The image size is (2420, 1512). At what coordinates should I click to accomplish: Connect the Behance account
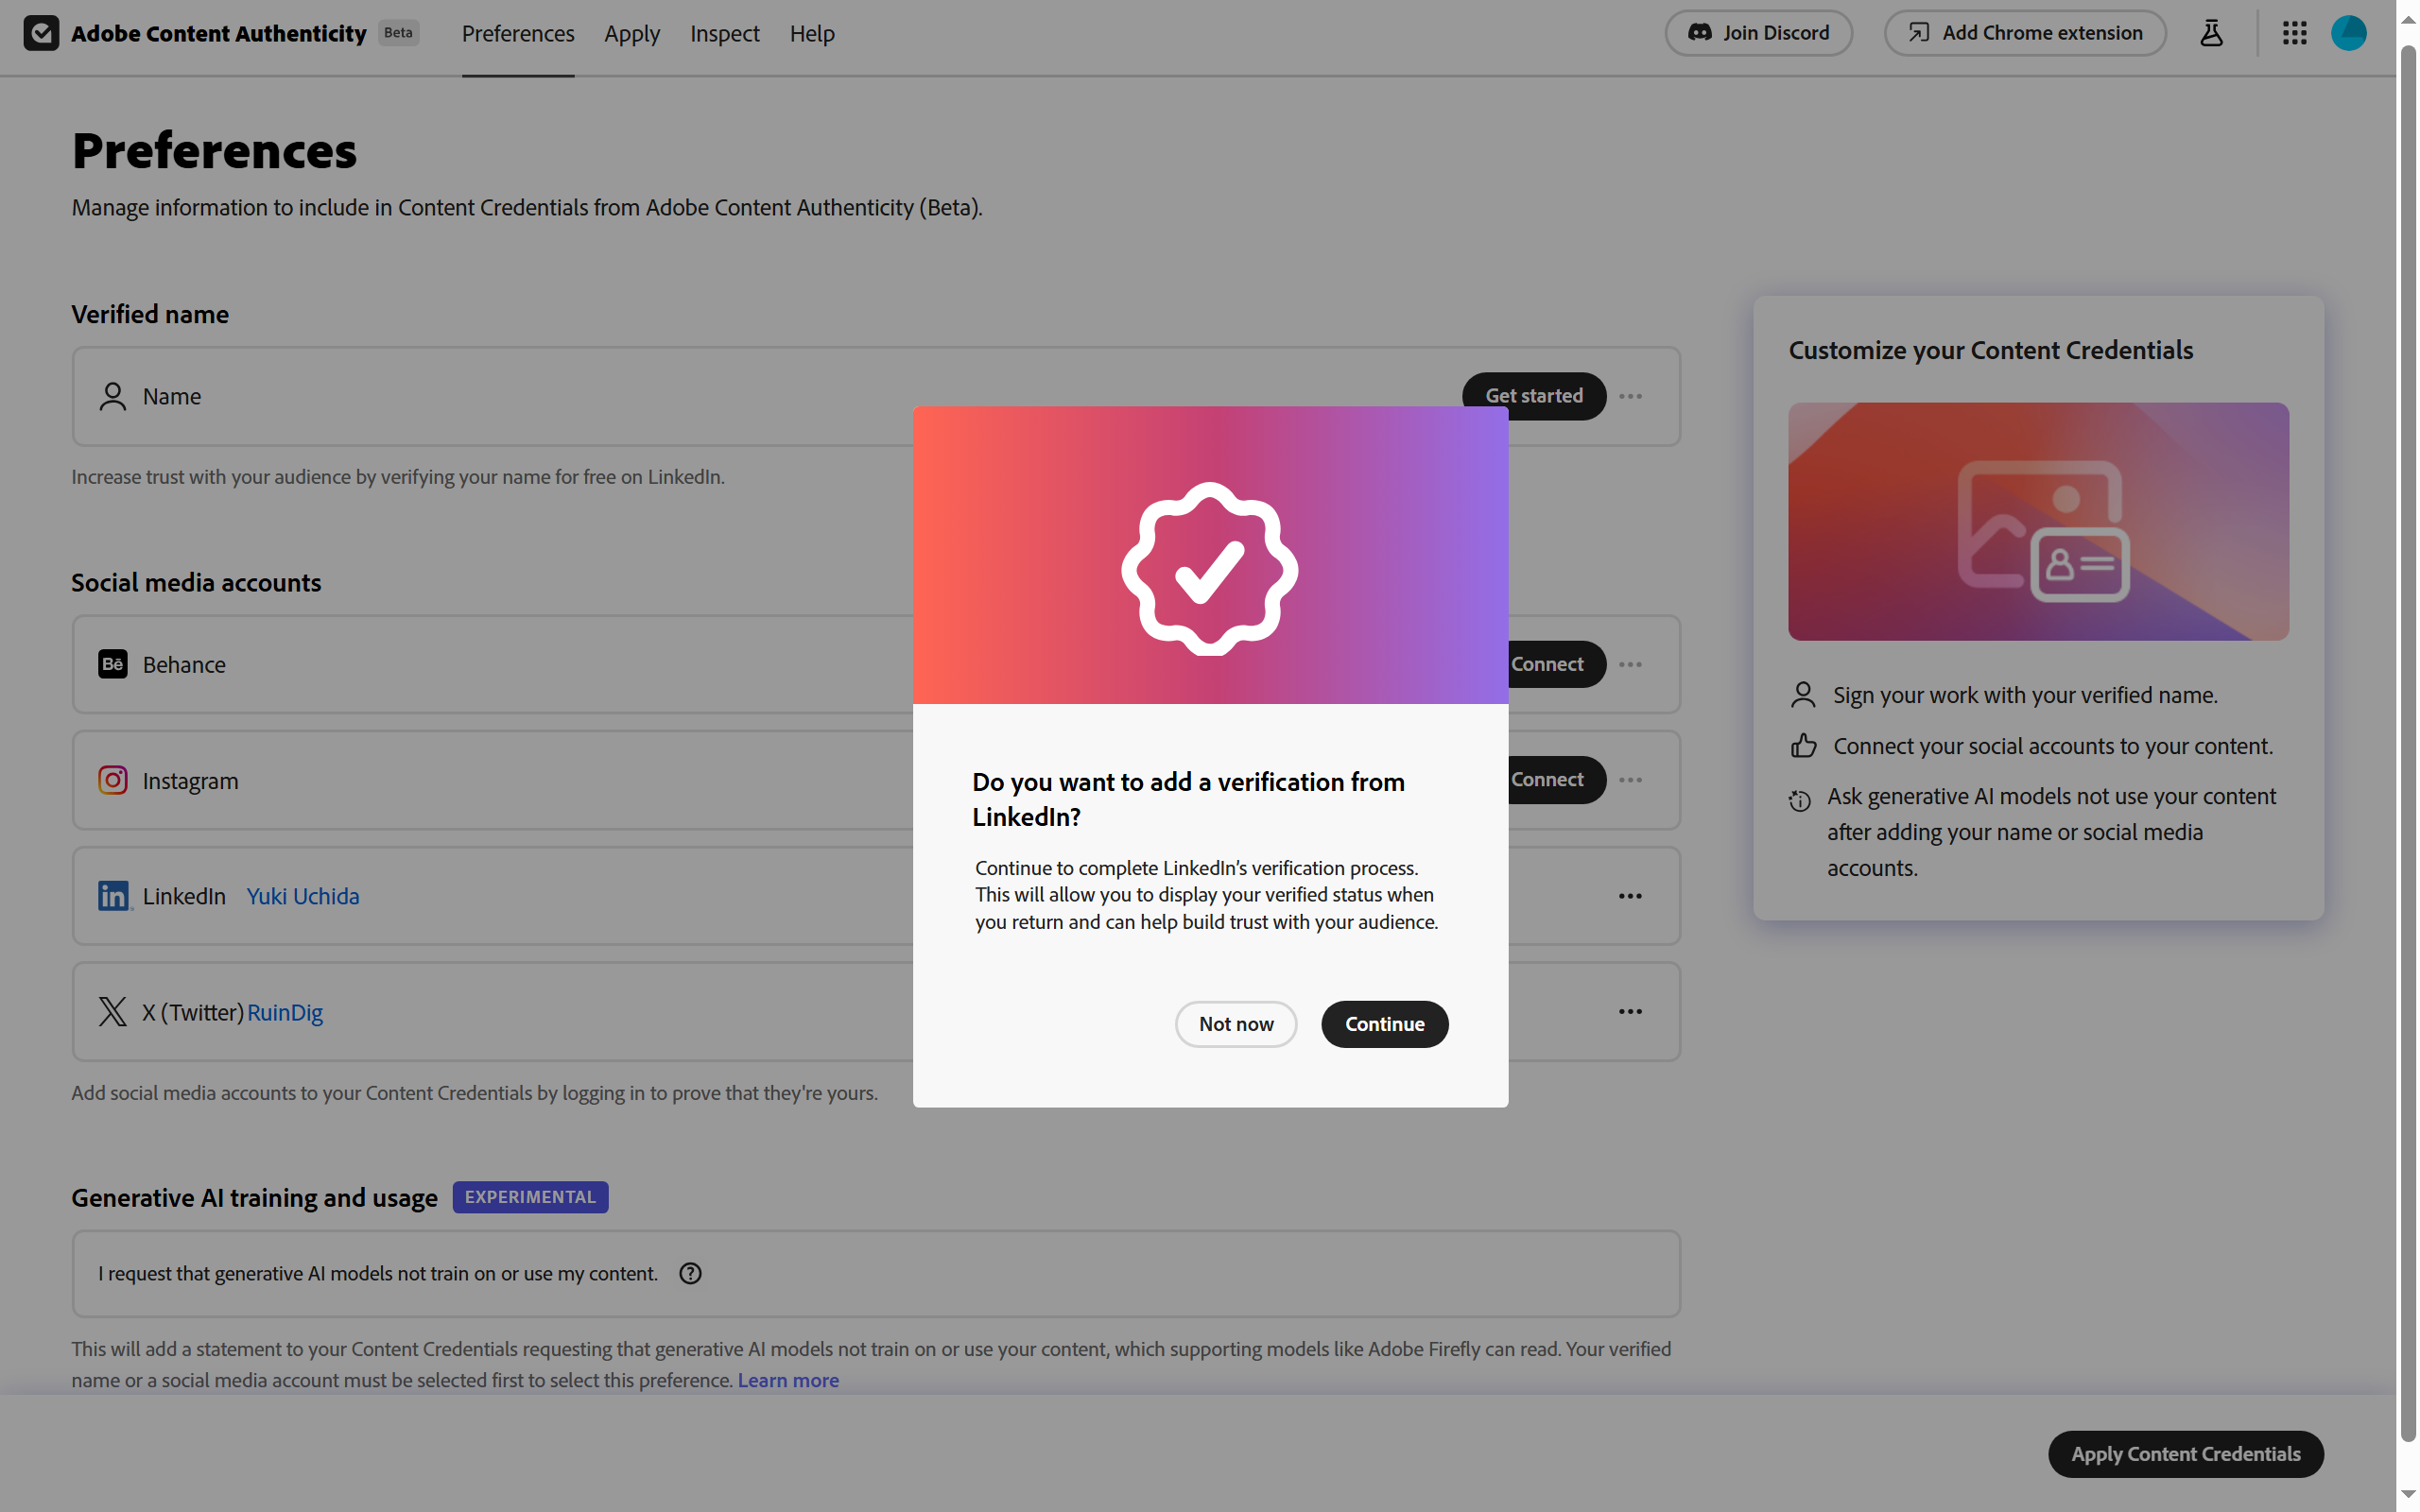[x=1556, y=664]
